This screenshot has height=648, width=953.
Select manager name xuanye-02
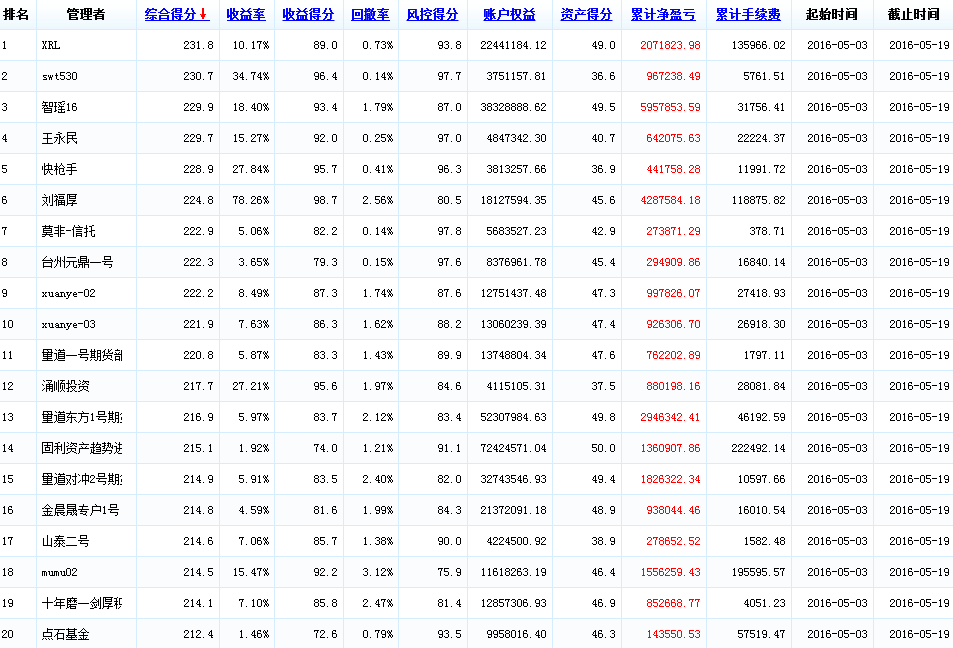tap(68, 294)
